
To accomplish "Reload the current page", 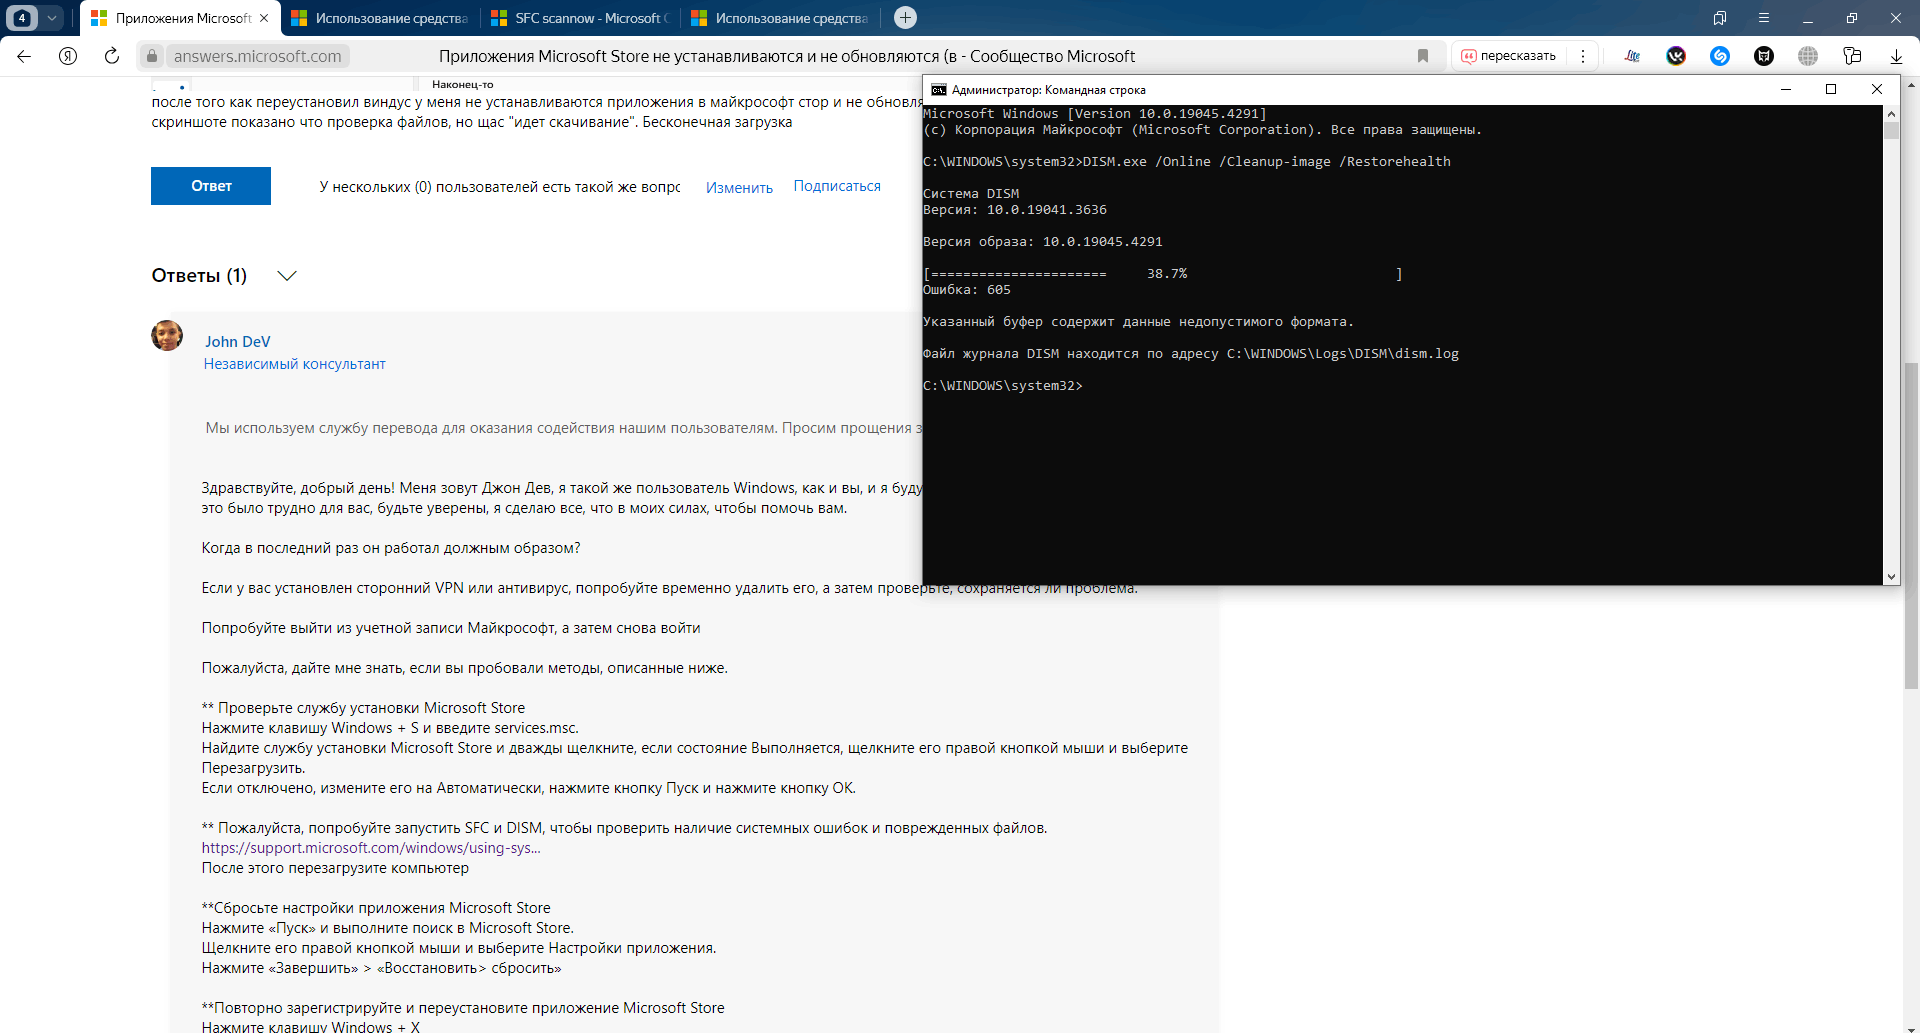I will (x=112, y=56).
